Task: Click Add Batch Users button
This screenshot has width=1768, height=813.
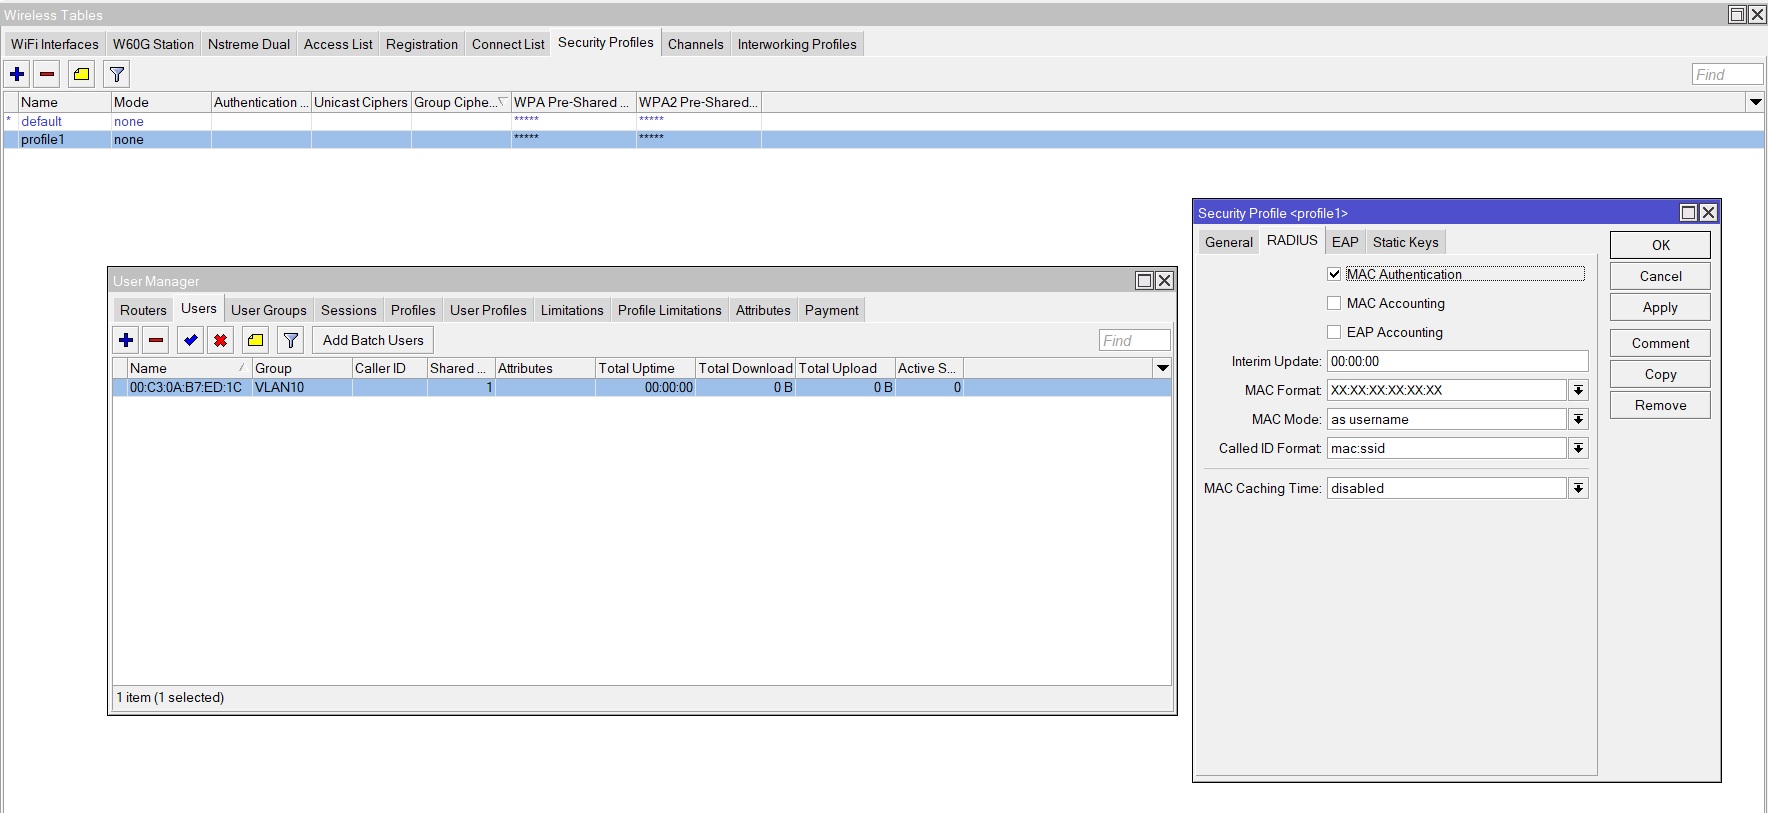Action: click(373, 340)
